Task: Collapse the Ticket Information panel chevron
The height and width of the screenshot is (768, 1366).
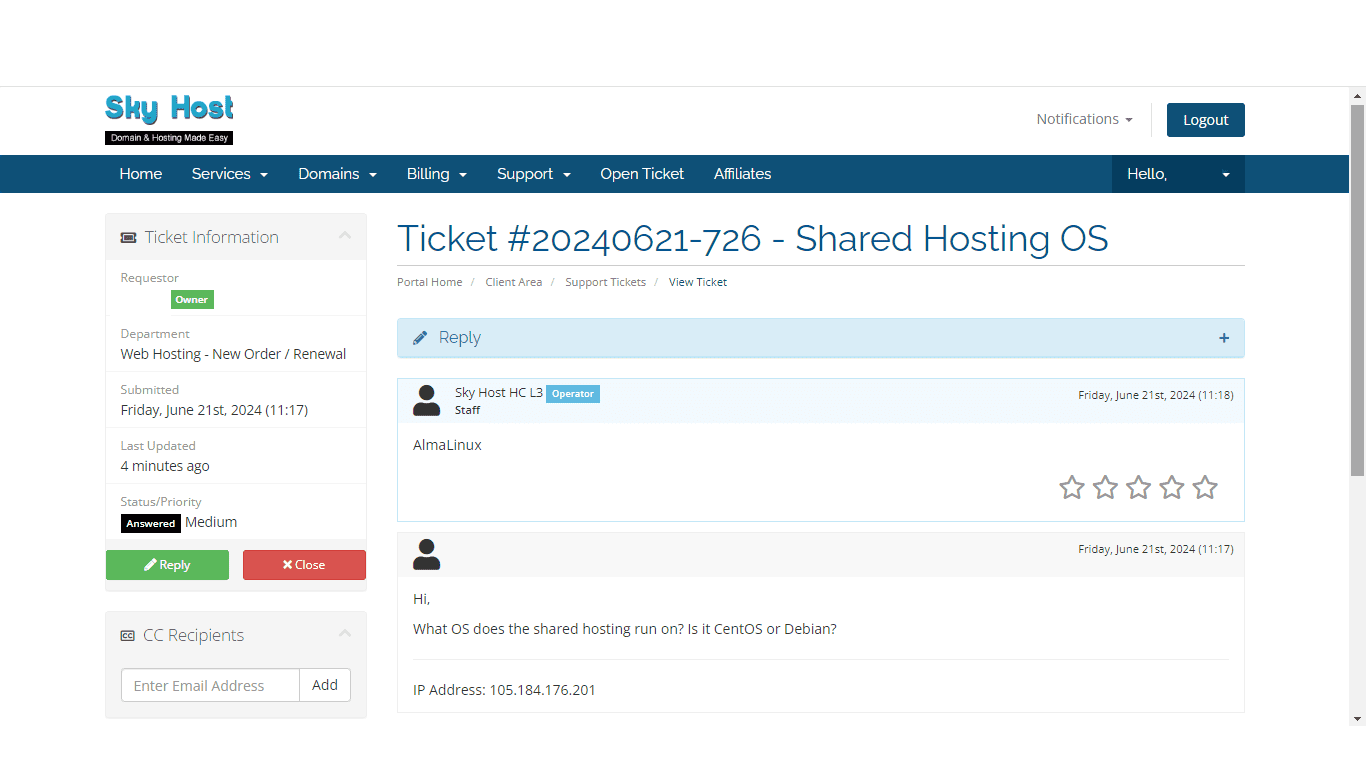Action: coord(345,236)
